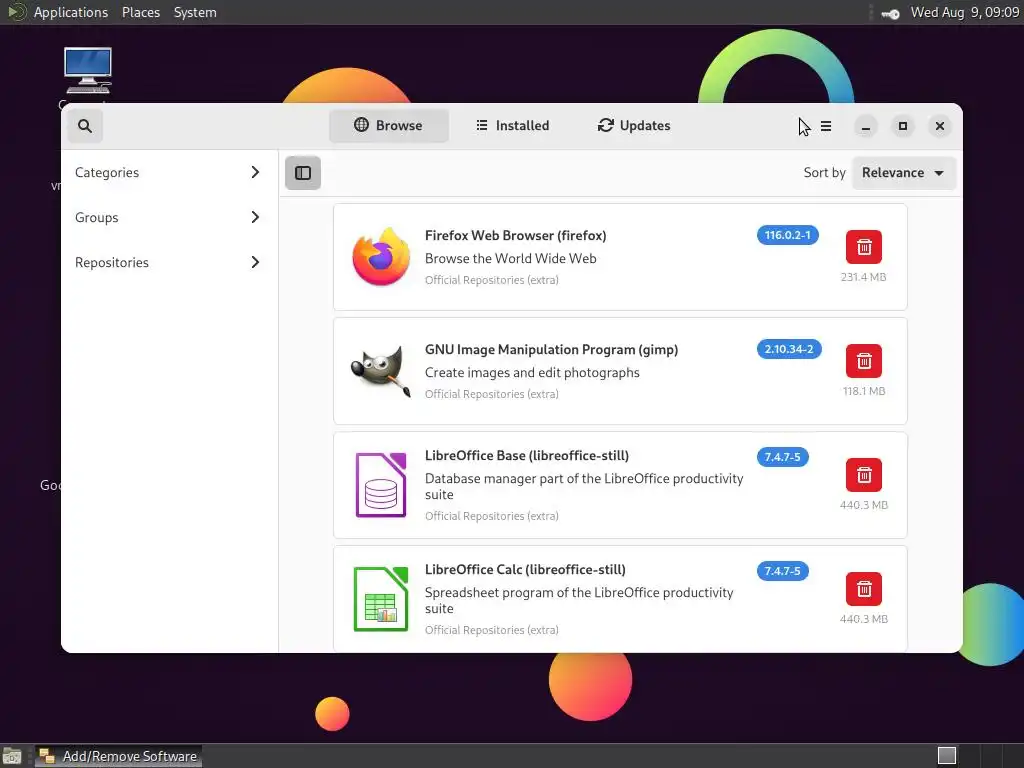Click the Firefox version badge 116.0.2-1
Screen dimensions: 1024x768
click(x=788, y=235)
